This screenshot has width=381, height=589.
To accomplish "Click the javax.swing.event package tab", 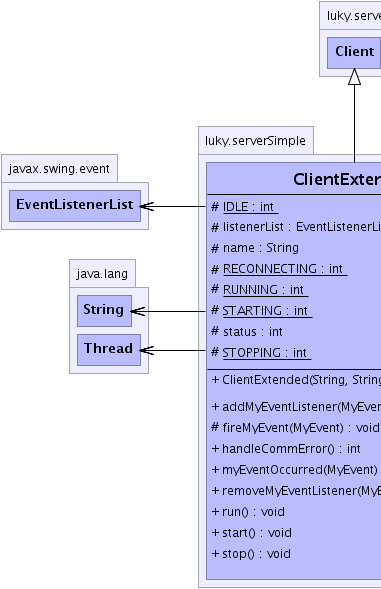I will point(59,169).
